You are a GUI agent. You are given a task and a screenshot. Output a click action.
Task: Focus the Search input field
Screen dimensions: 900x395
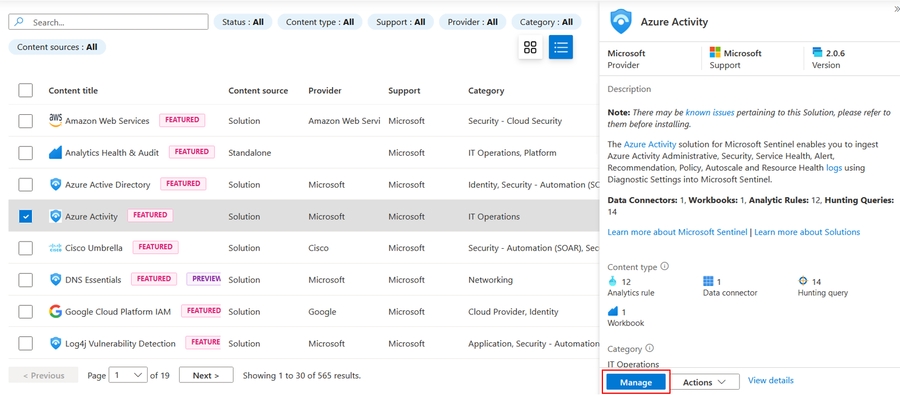tap(108, 22)
